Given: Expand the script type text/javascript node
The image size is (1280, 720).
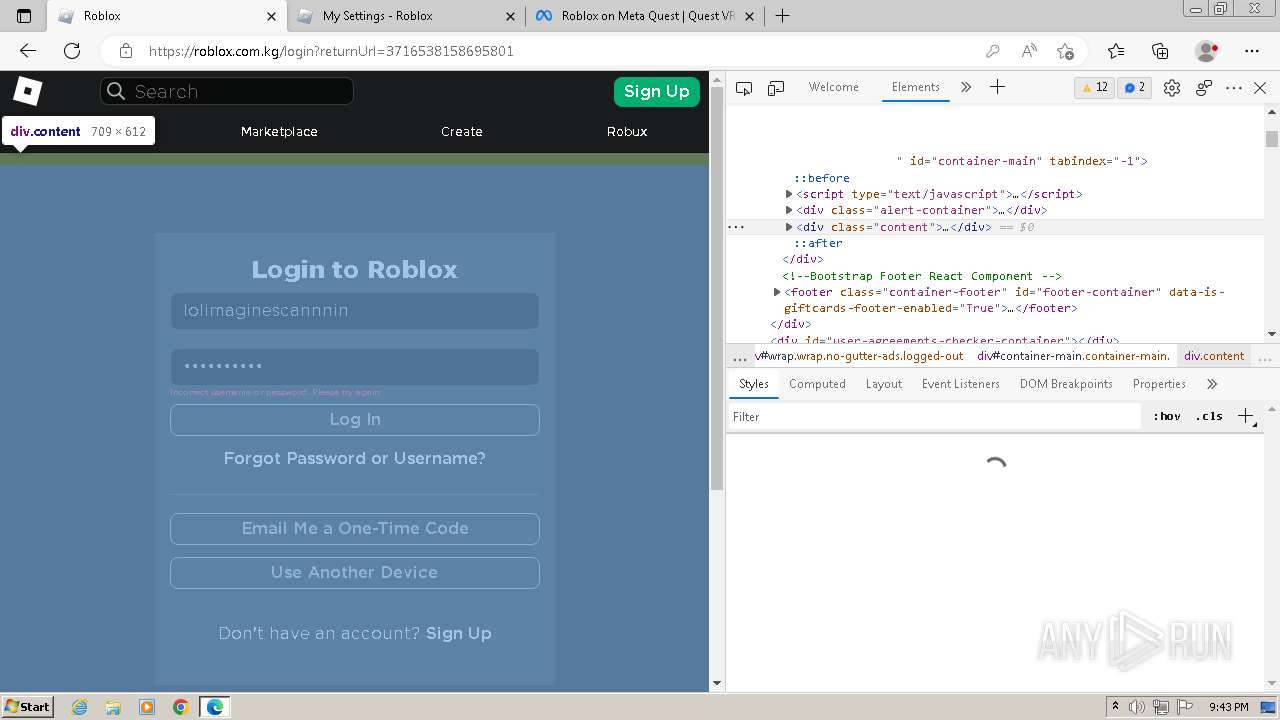Looking at the screenshot, I should pyautogui.click(x=789, y=194).
